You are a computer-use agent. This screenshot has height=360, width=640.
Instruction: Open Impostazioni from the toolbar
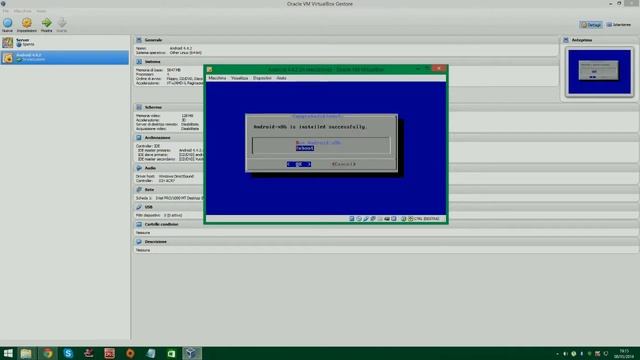click(27, 25)
